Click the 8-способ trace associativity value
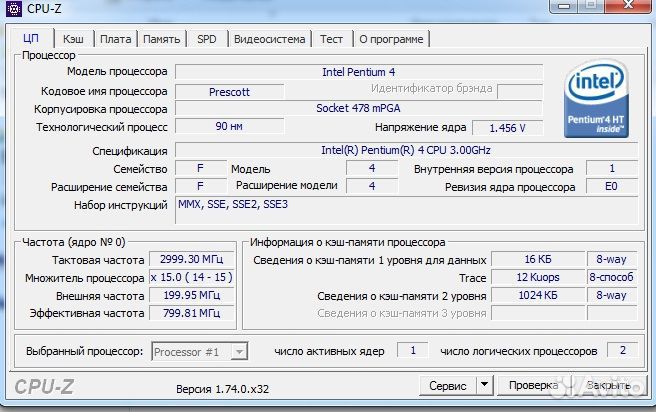The width and height of the screenshot is (656, 412). pyautogui.click(x=611, y=277)
